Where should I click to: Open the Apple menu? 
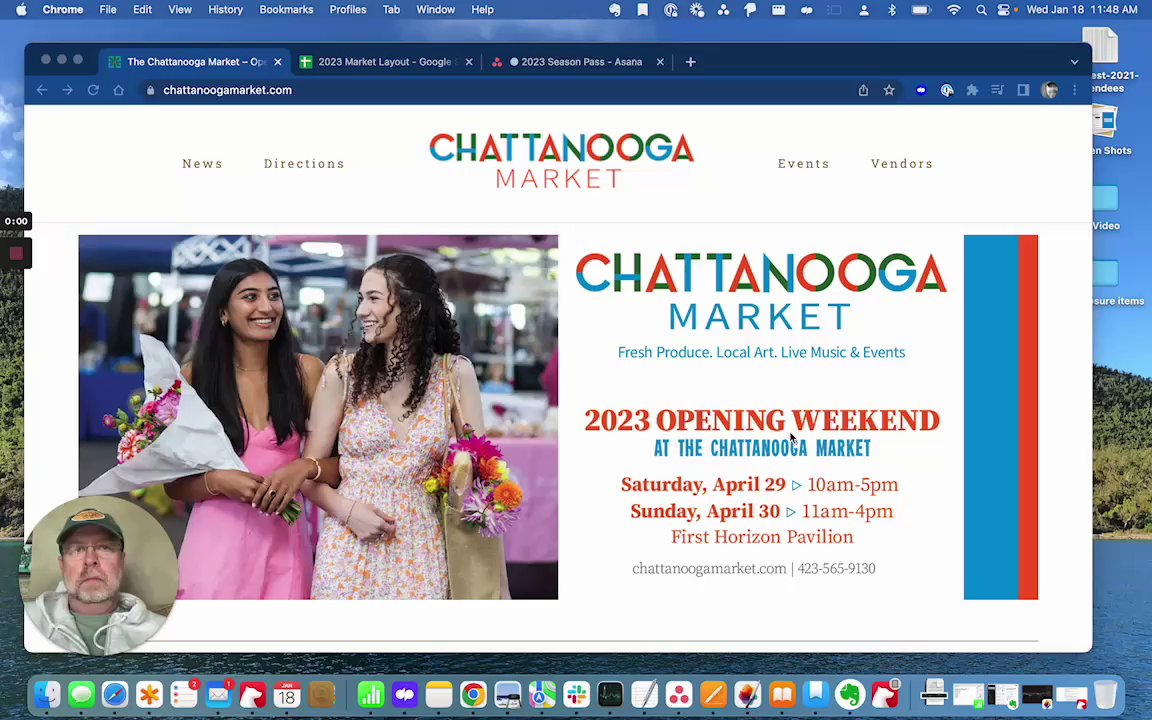(21, 10)
